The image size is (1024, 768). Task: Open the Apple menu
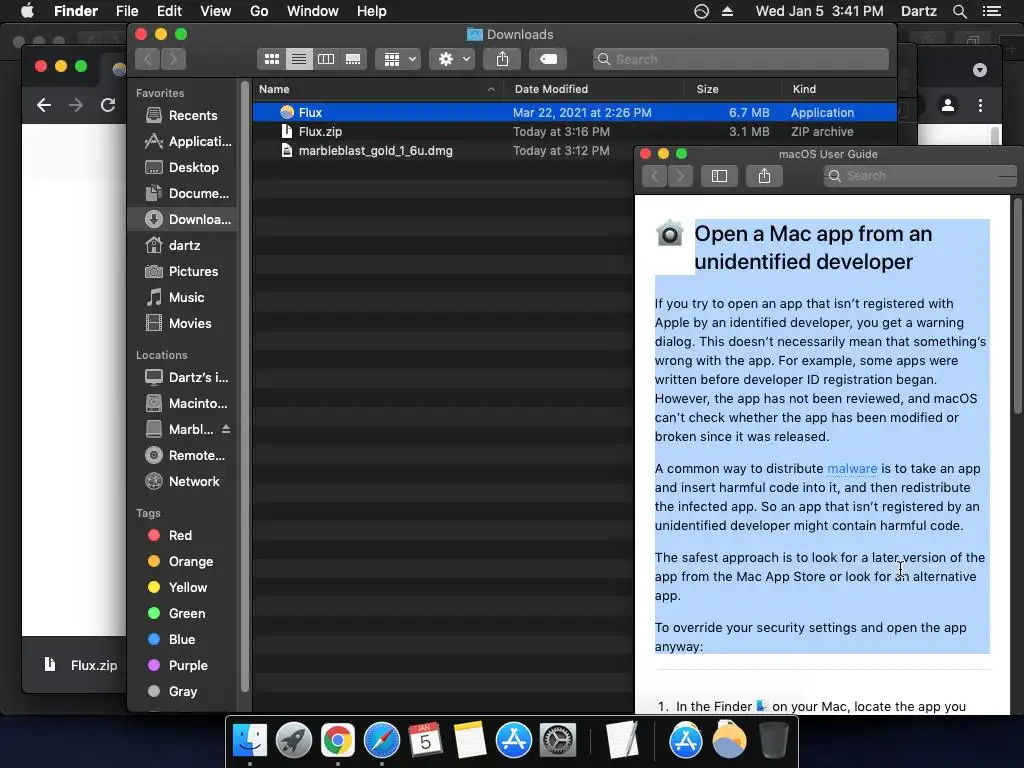tap(27, 11)
